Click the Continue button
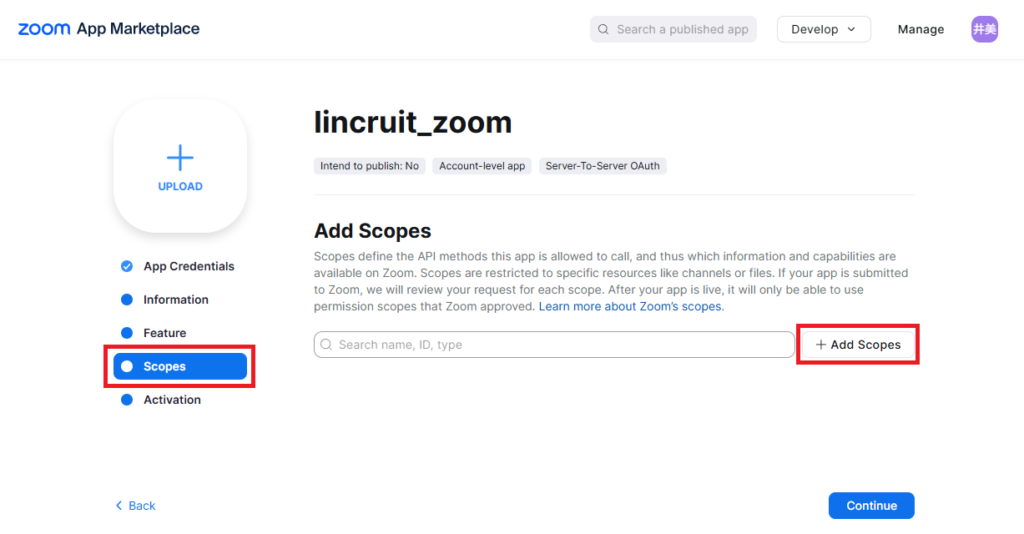The width and height of the screenshot is (1024, 534). [871, 506]
